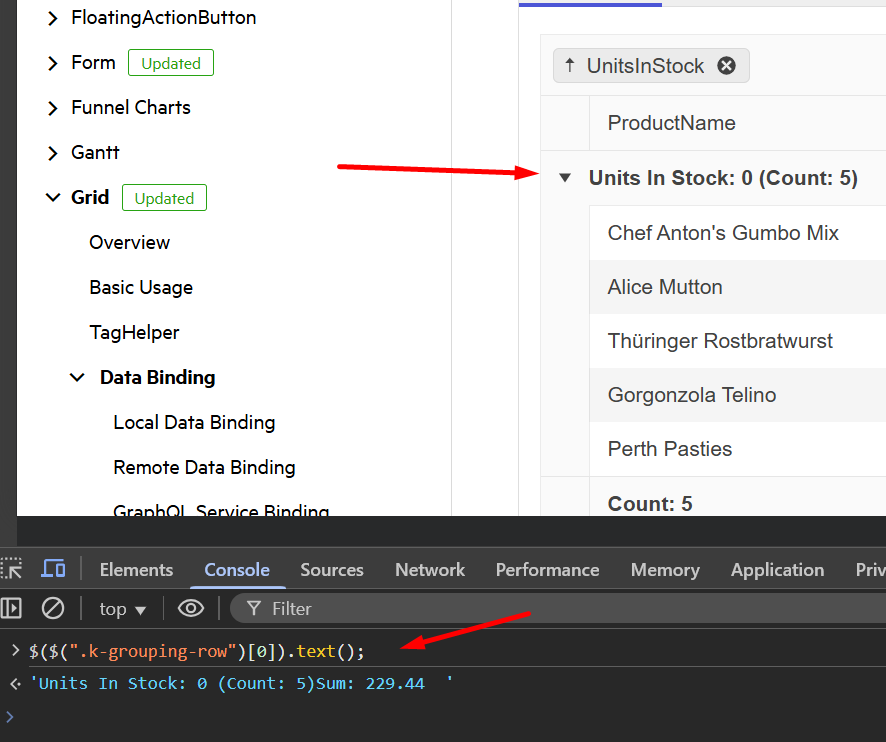Click the ProductName column header
The height and width of the screenshot is (742, 886).
coord(672,123)
